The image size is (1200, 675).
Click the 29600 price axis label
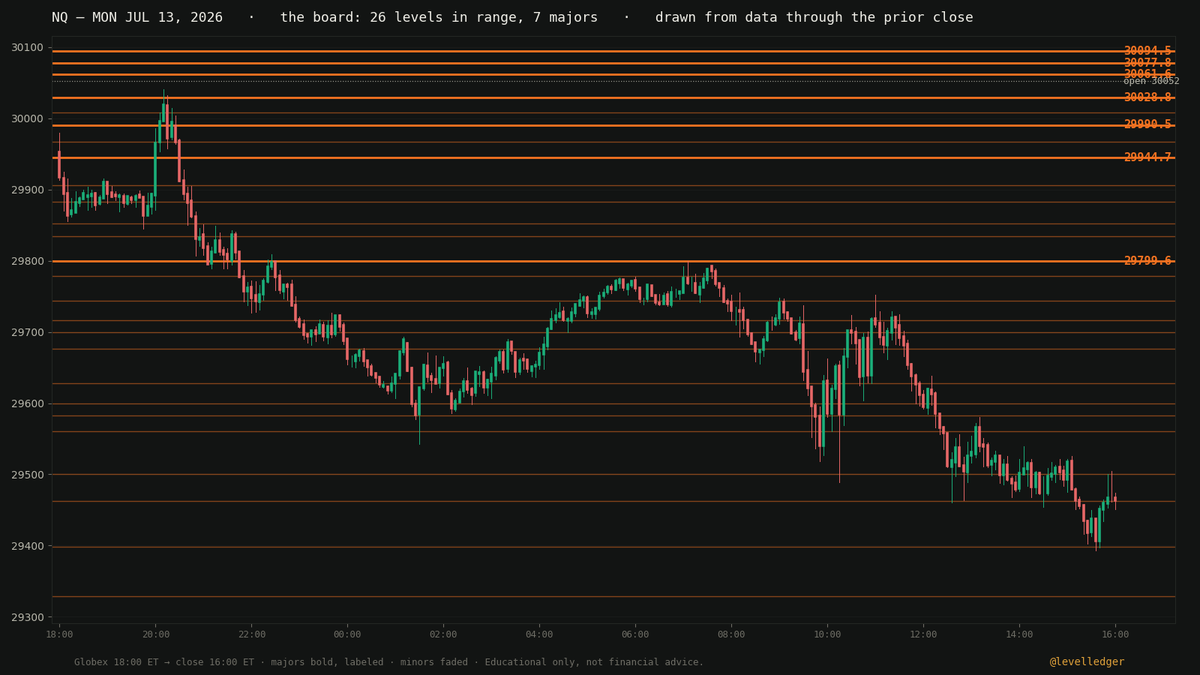27,404
